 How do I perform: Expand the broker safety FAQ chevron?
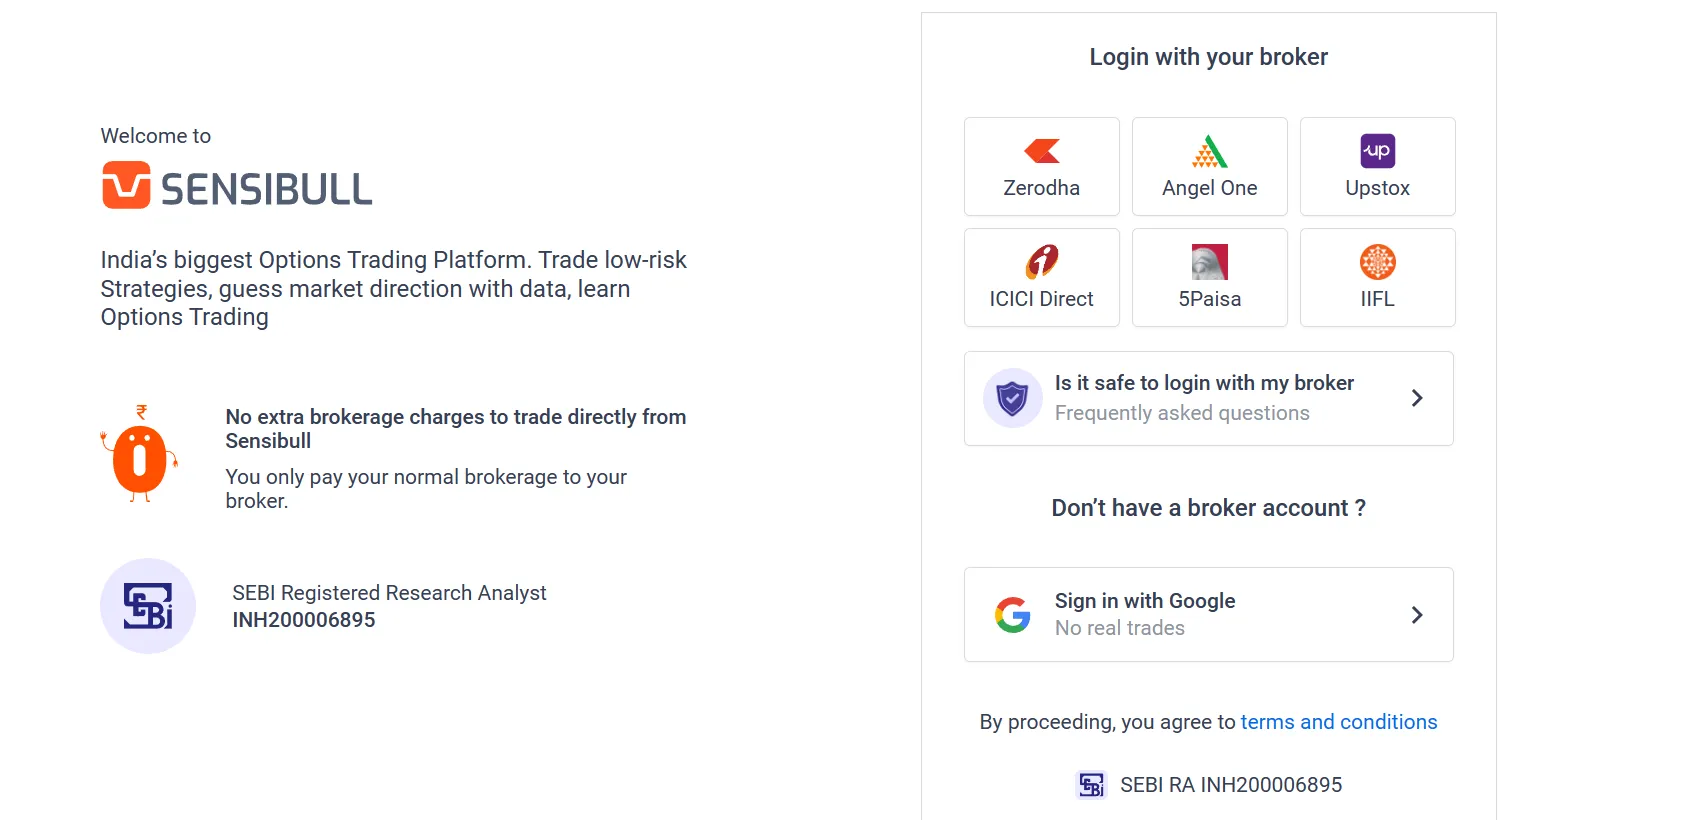click(x=1417, y=398)
